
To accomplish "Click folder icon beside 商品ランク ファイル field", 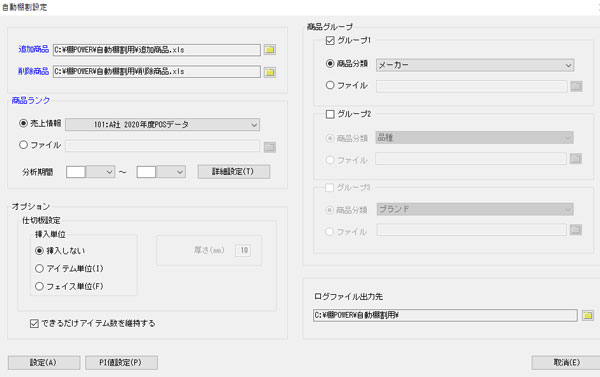I will point(270,147).
